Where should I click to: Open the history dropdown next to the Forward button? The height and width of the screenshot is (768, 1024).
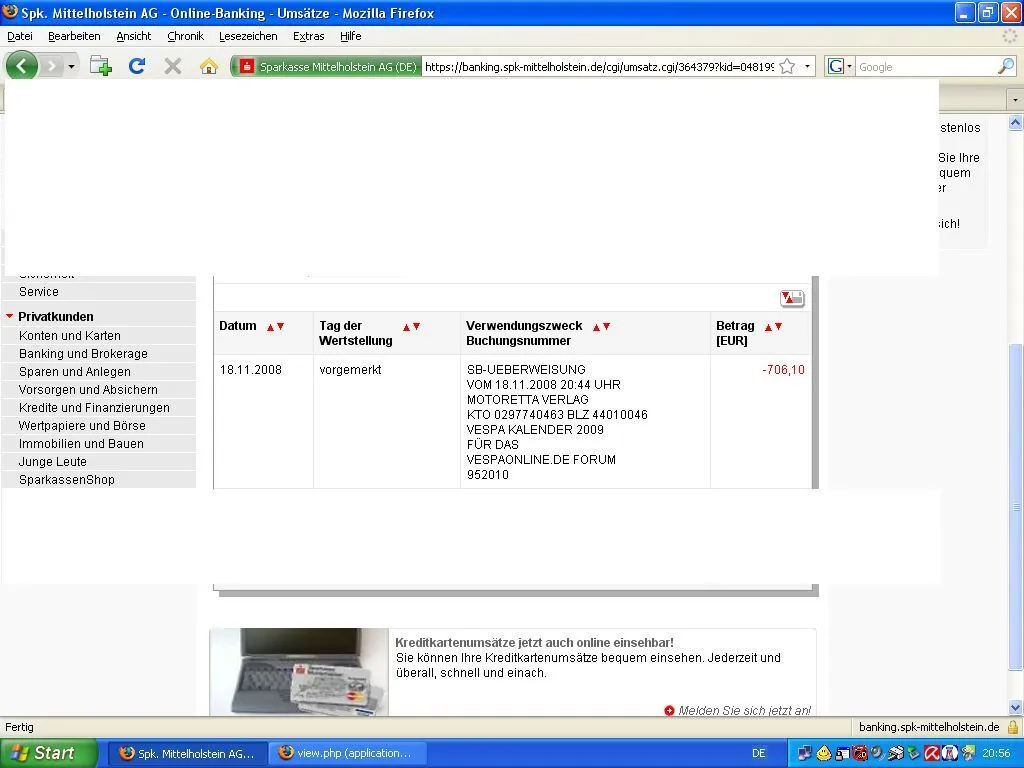tap(71, 67)
